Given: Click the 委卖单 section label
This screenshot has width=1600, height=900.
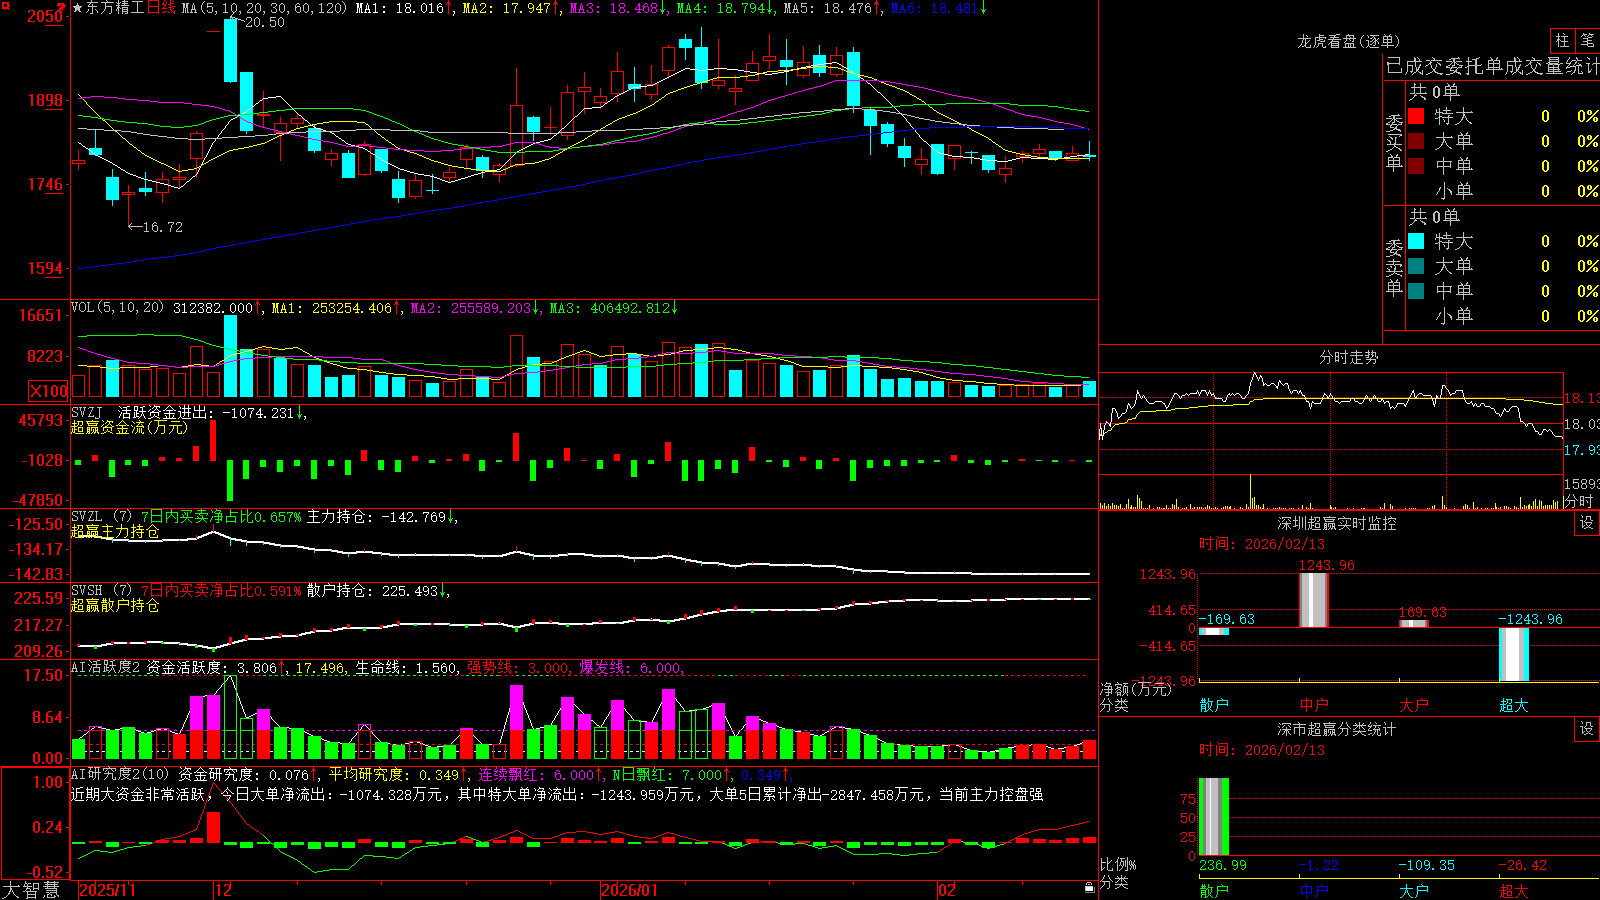Looking at the screenshot, I should click(x=1394, y=267).
